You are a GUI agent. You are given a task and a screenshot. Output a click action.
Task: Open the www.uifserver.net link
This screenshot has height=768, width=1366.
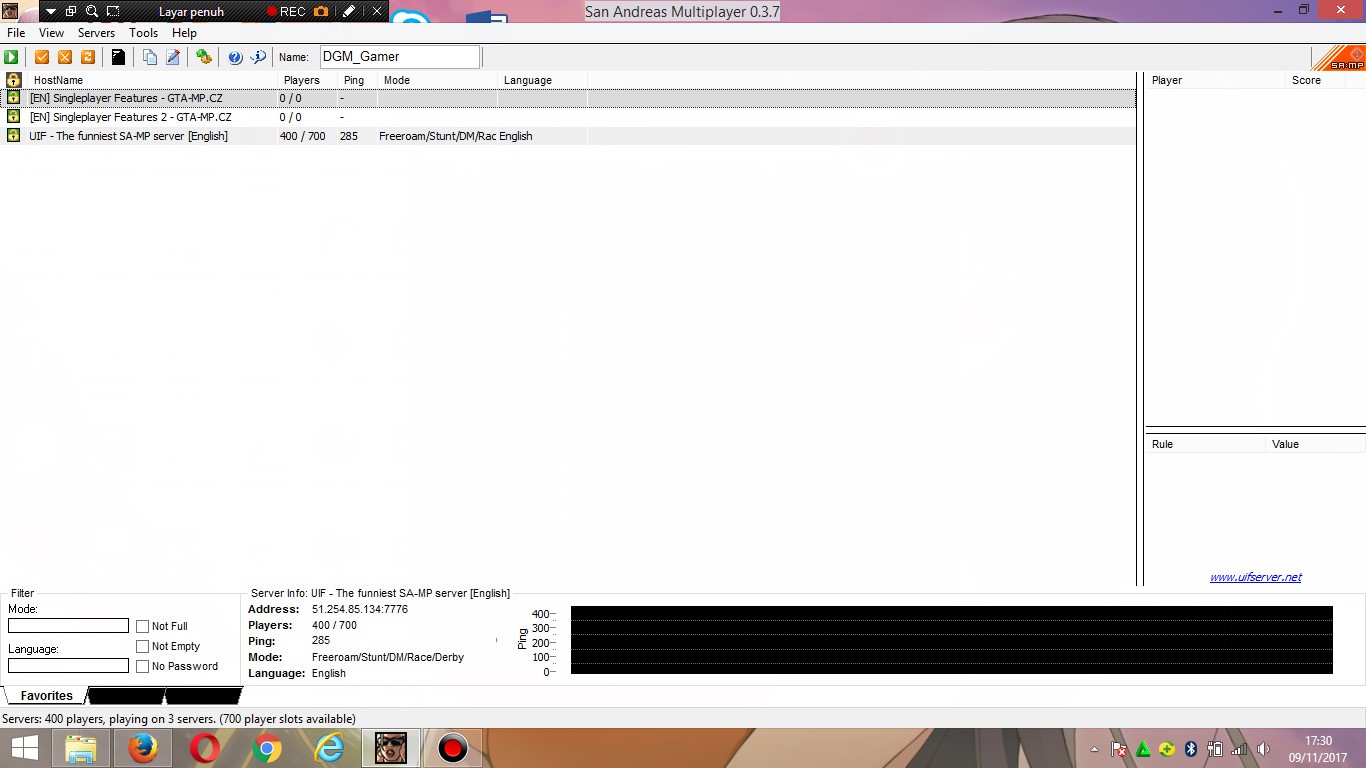pyautogui.click(x=1255, y=577)
